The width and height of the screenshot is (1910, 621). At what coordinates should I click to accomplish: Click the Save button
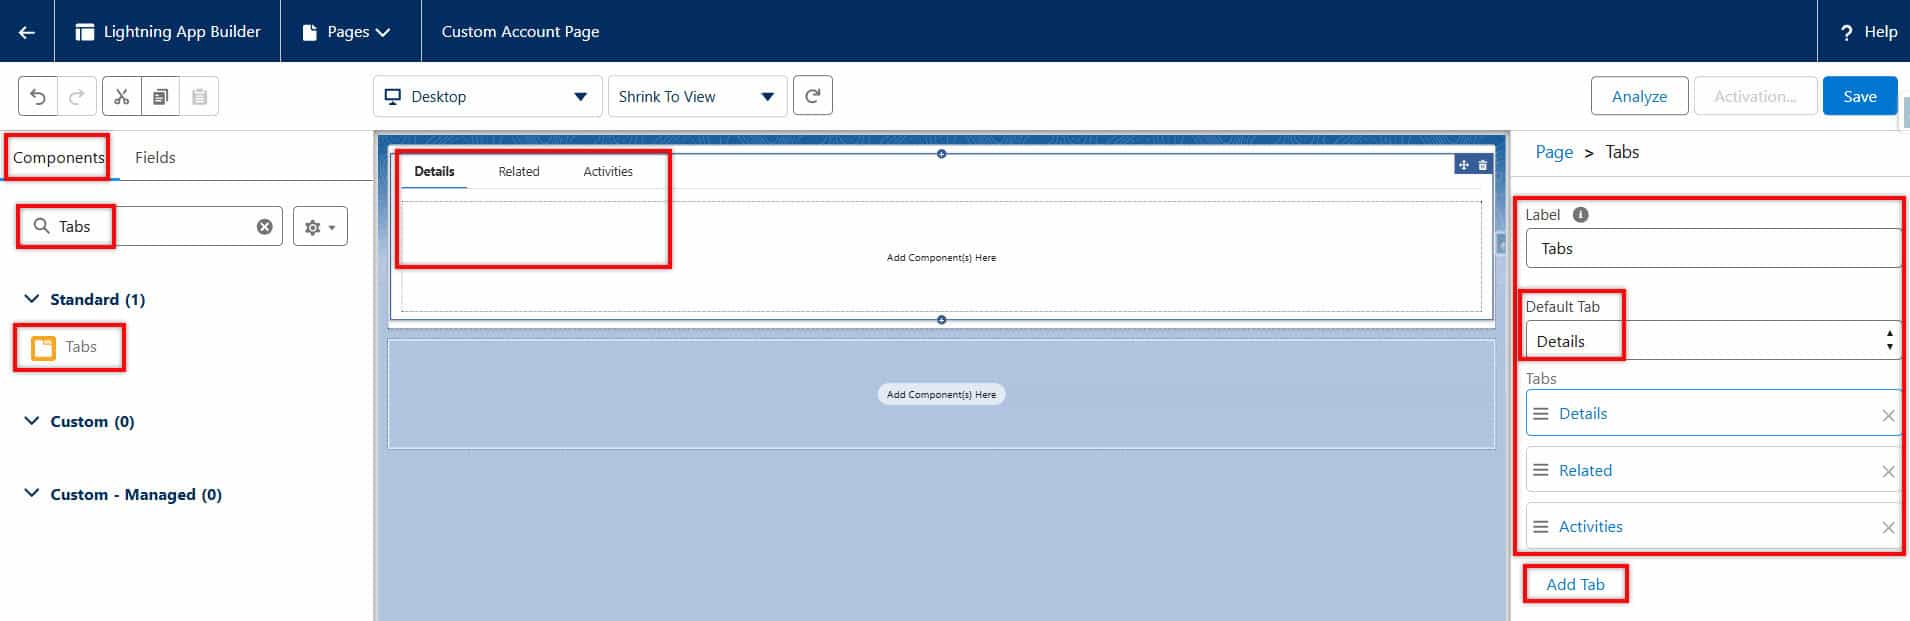(1860, 96)
